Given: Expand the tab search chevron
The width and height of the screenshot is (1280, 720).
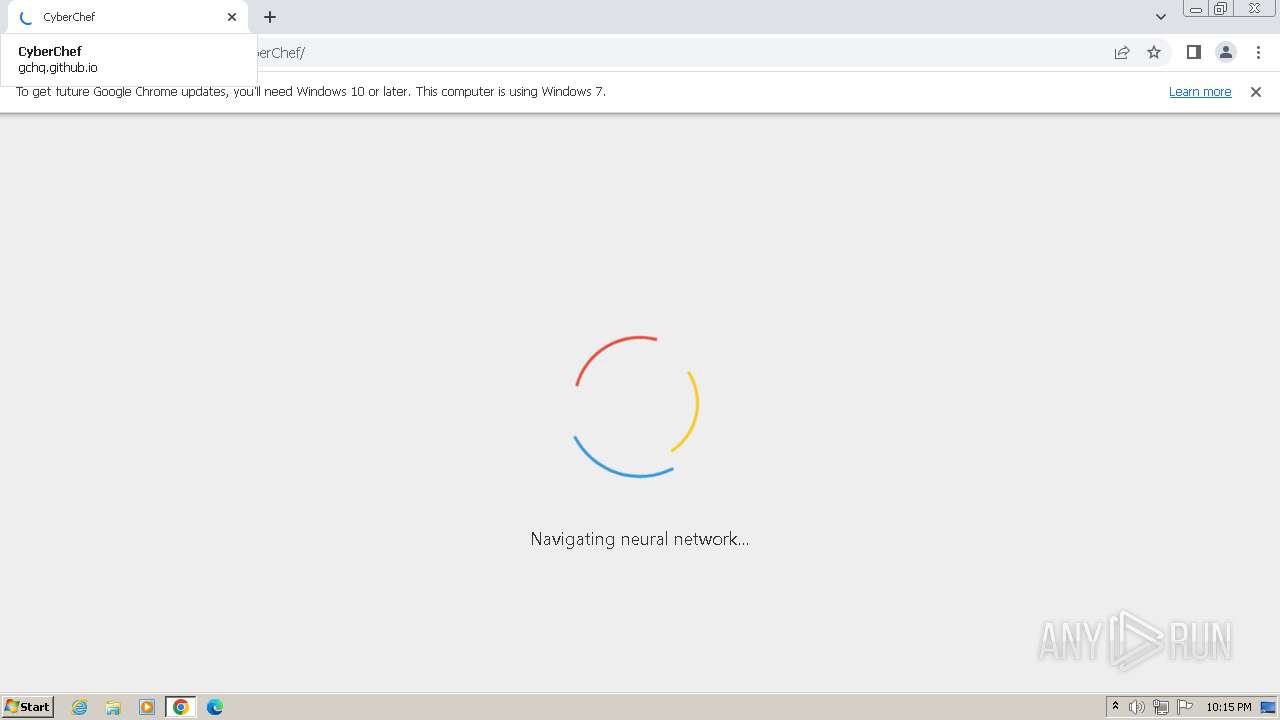Looking at the screenshot, I should point(1160,17).
